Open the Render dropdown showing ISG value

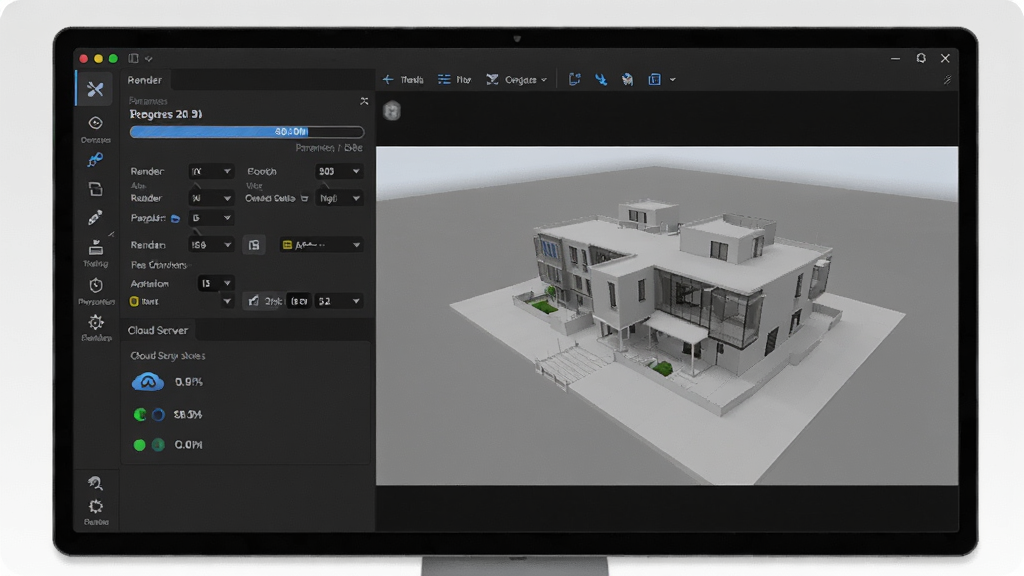(x=210, y=245)
